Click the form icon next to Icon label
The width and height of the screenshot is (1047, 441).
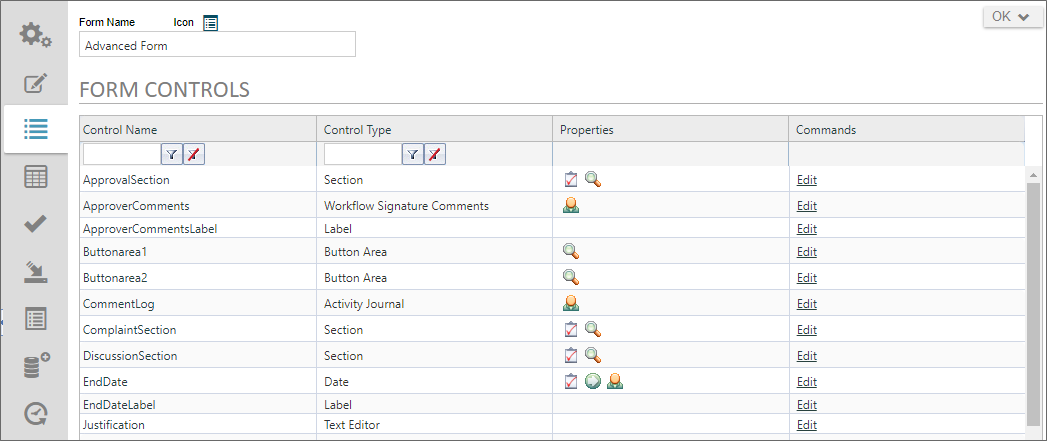[210, 22]
